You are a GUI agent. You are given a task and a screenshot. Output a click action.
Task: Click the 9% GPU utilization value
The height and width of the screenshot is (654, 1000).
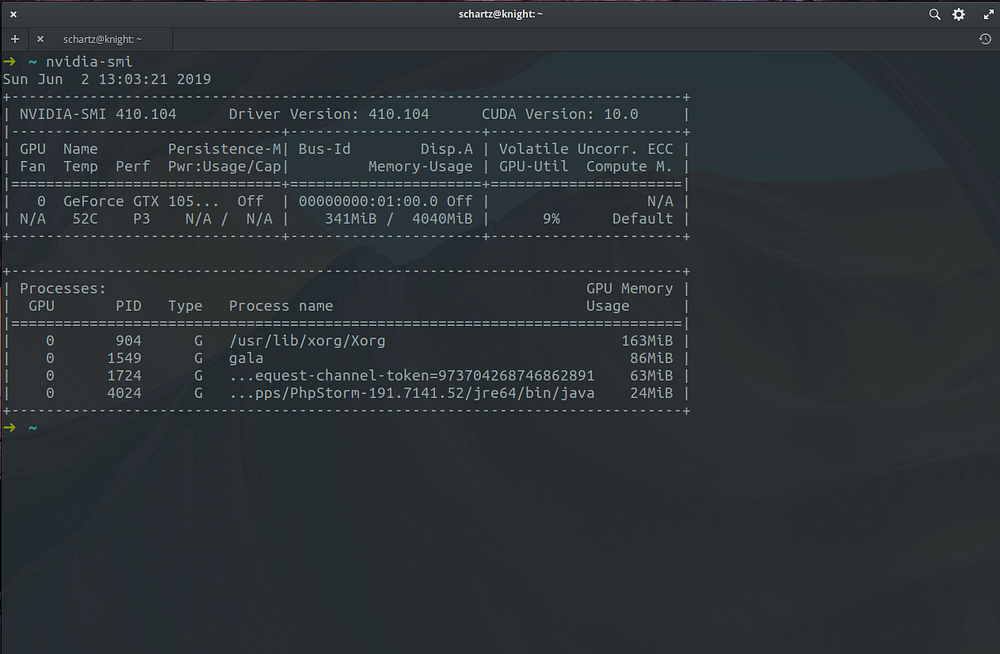[x=551, y=219]
